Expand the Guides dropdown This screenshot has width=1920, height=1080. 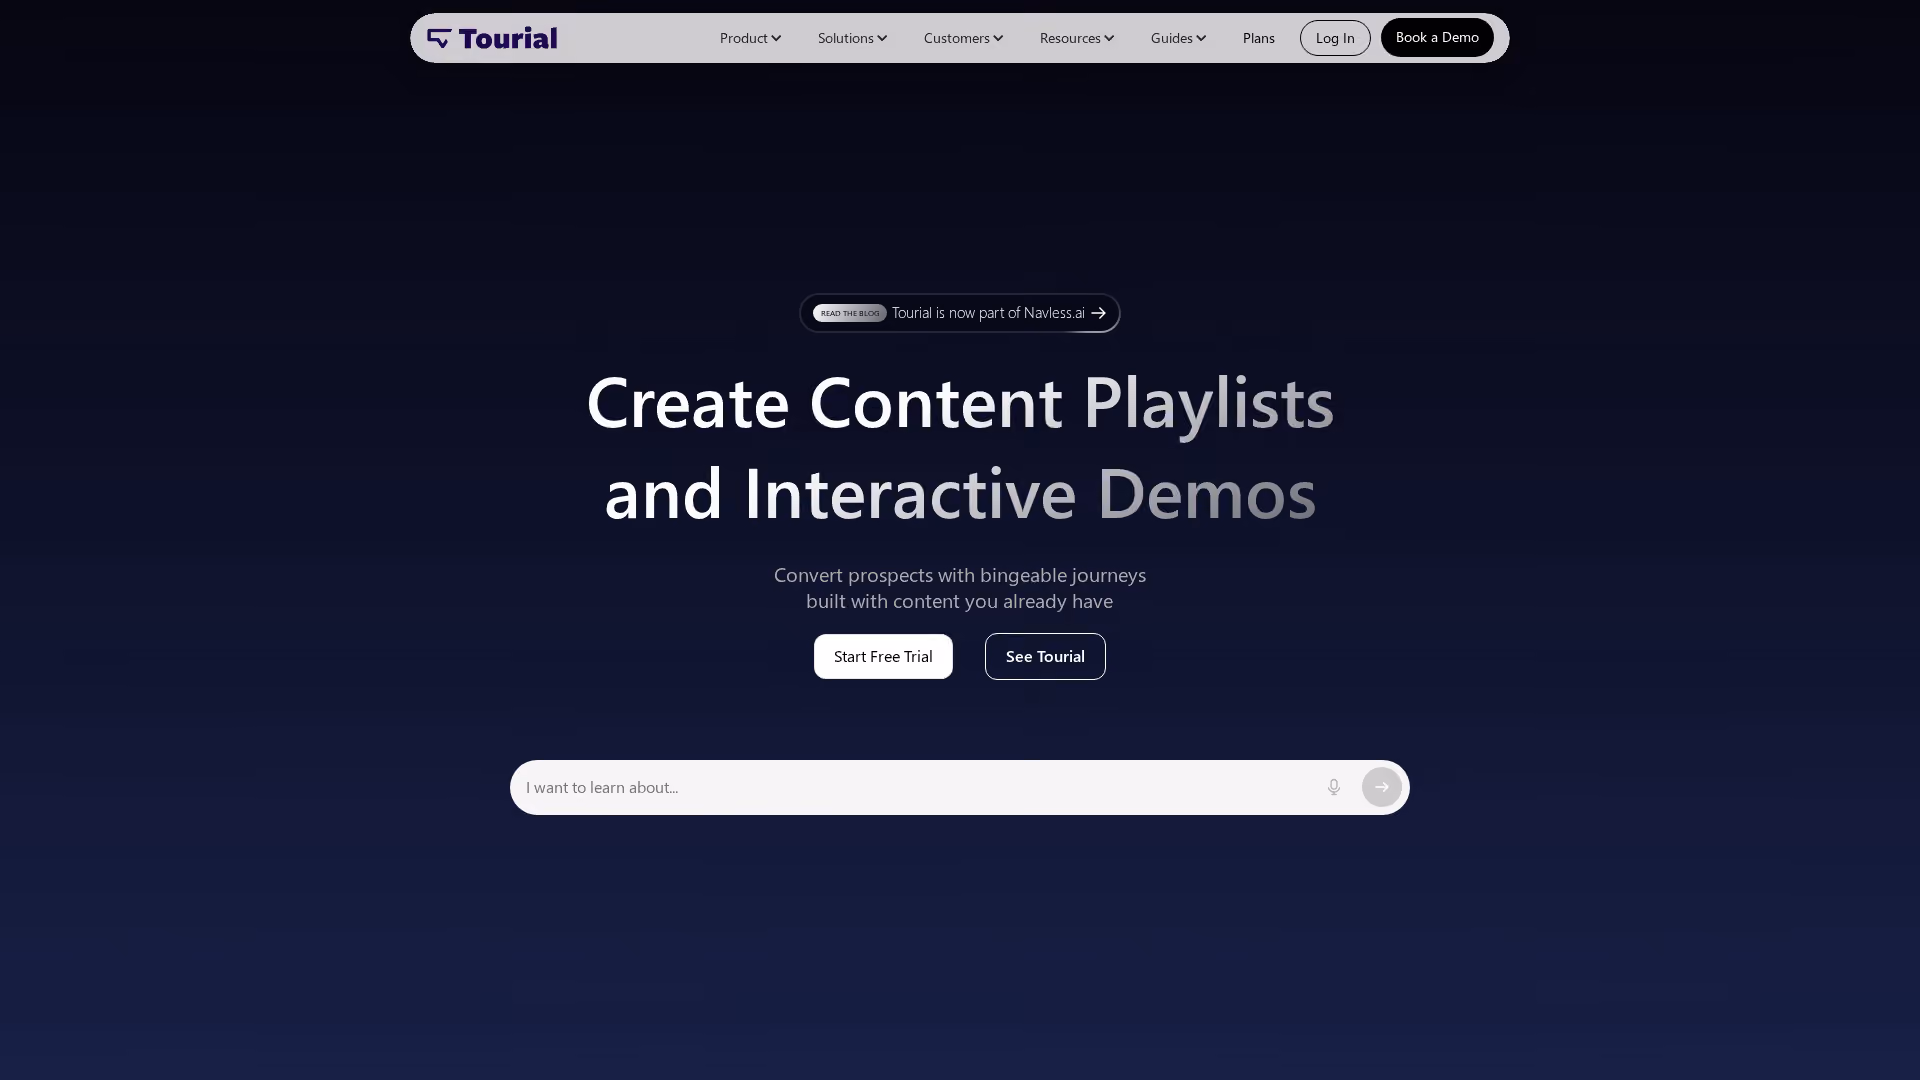pyautogui.click(x=1178, y=38)
